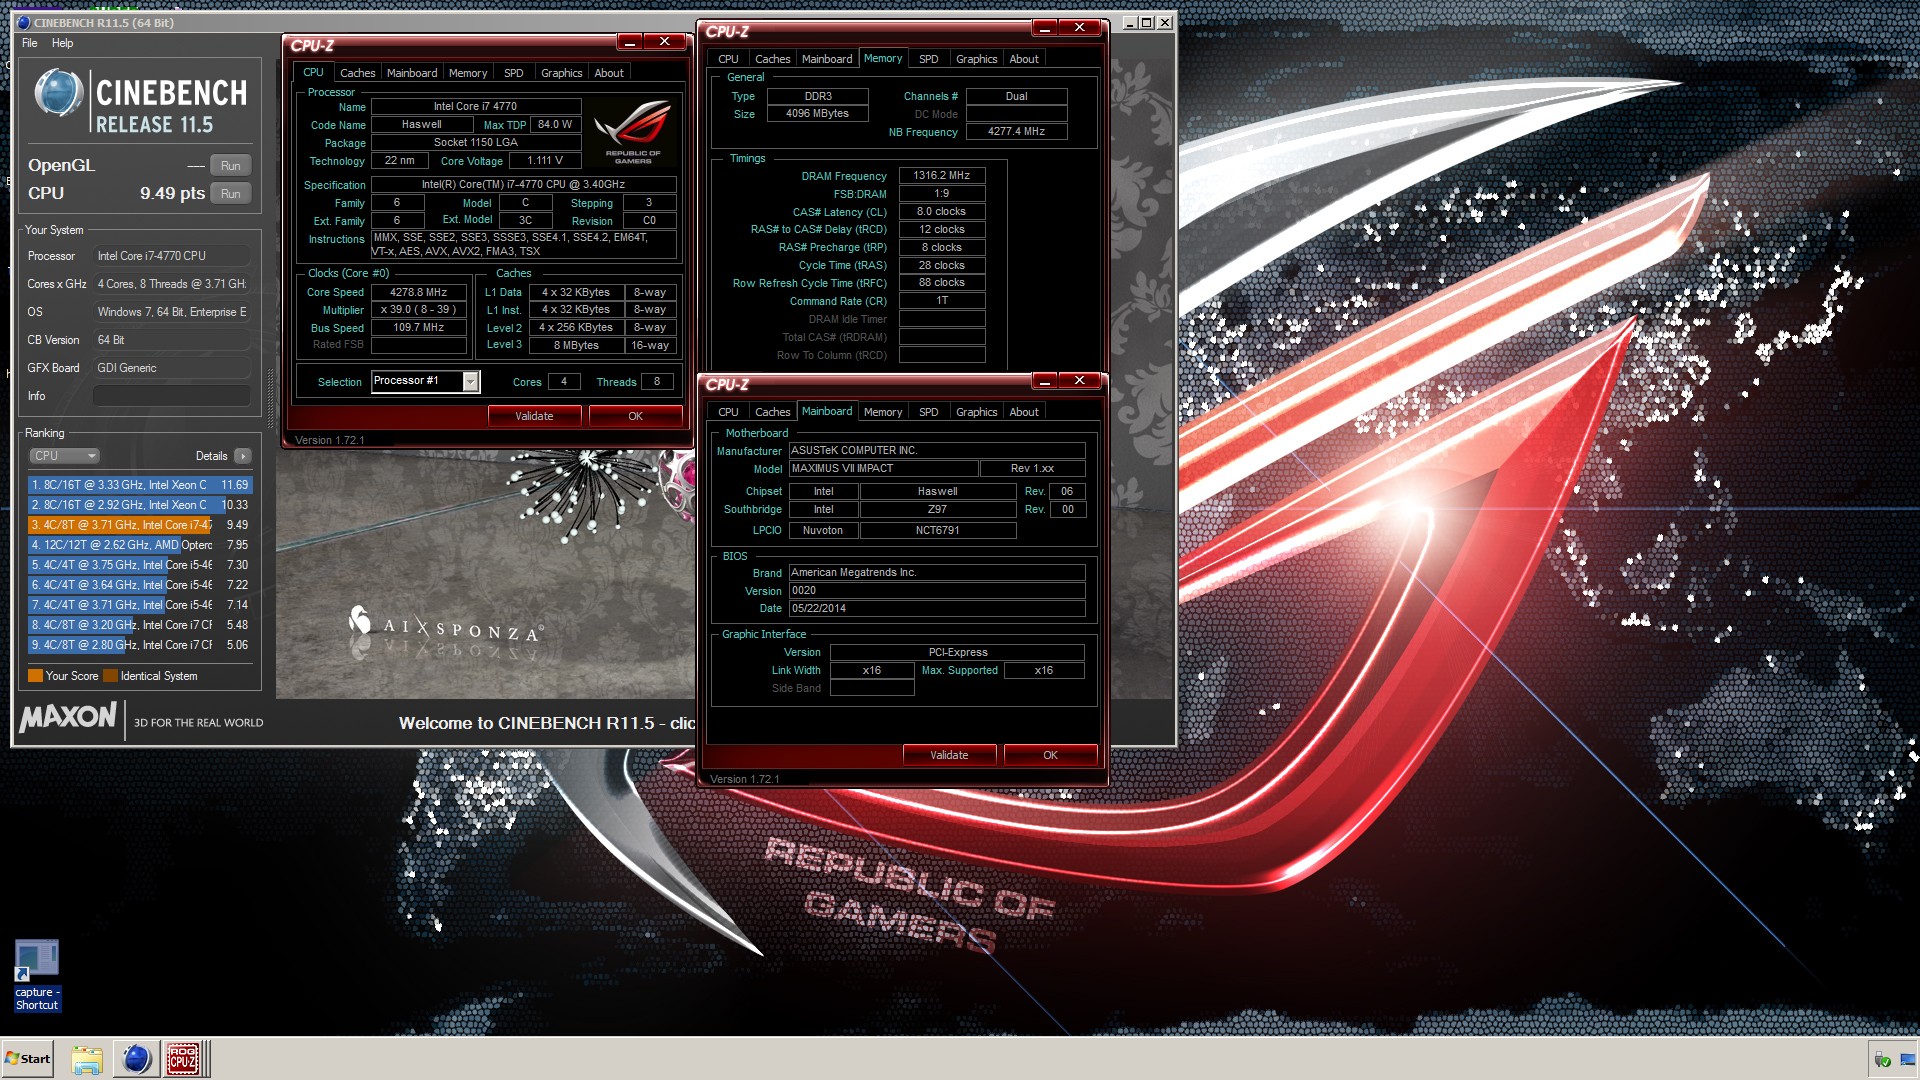Click the Core Voltage value 1.111 V
This screenshot has height=1080, width=1920.
(545, 160)
